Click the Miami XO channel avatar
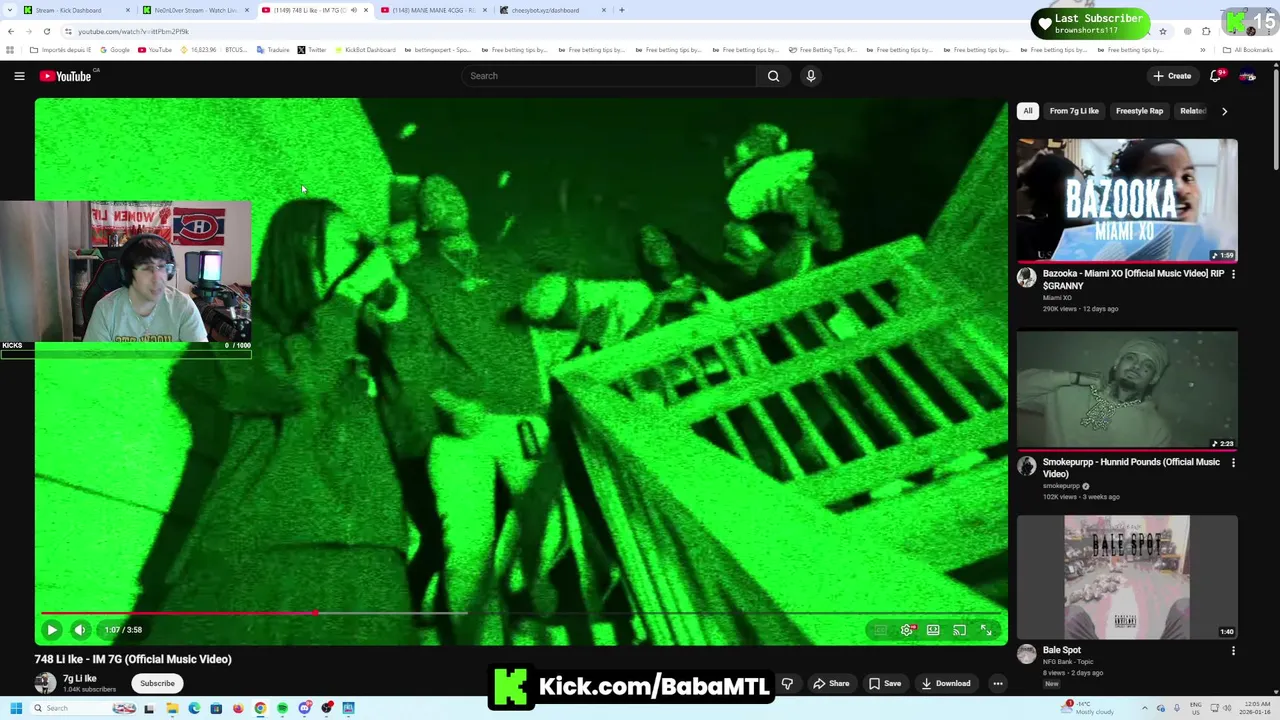1280x720 pixels. point(1027,278)
